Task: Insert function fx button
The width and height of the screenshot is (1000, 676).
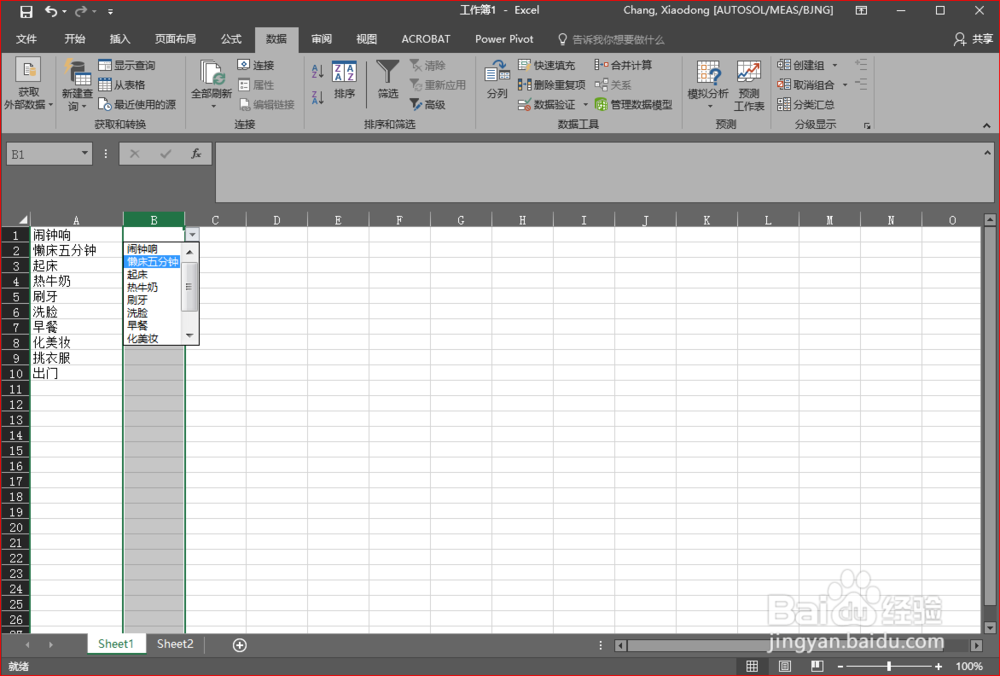Action: [196, 154]
